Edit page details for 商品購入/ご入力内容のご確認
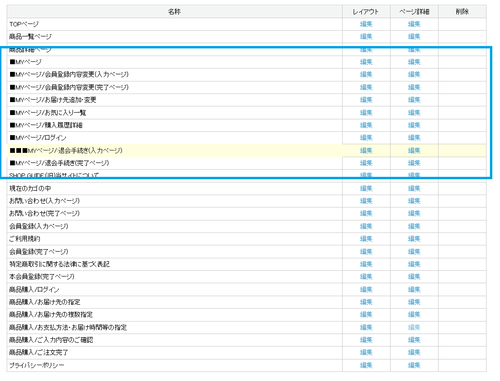Viewport: 500px width, 381px height. pos(414,340)
